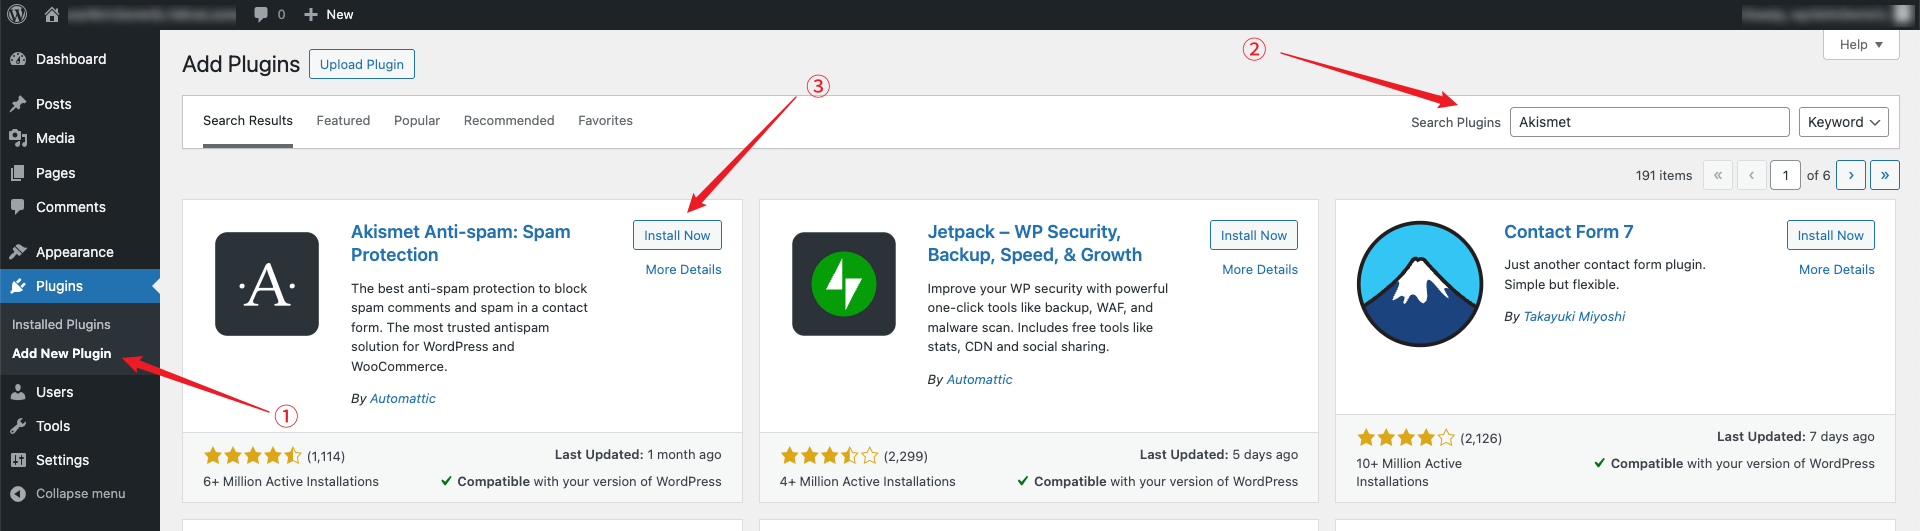Switch to the Popular plugins tab
The width and height of the screenshot is (1920, 531).
pos(417,121)
